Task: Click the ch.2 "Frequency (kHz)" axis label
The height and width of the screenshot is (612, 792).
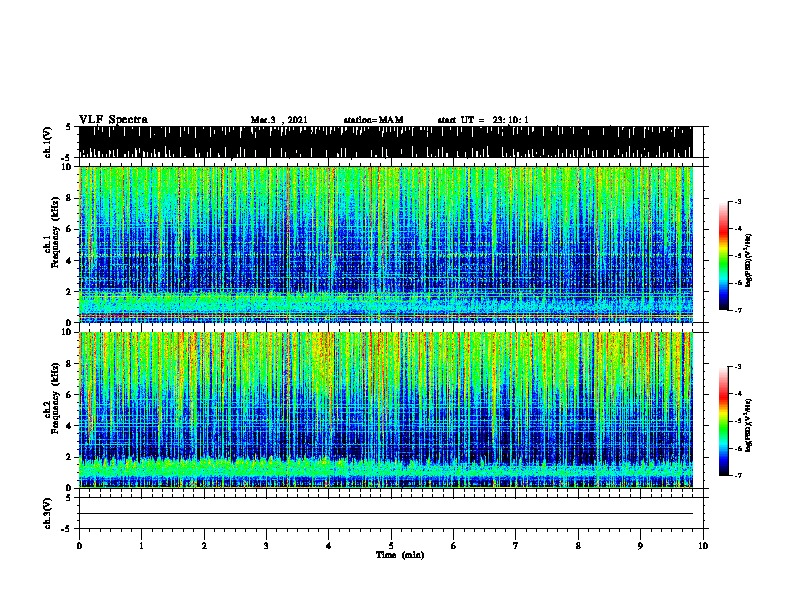Action: click(x=55, y=398)
